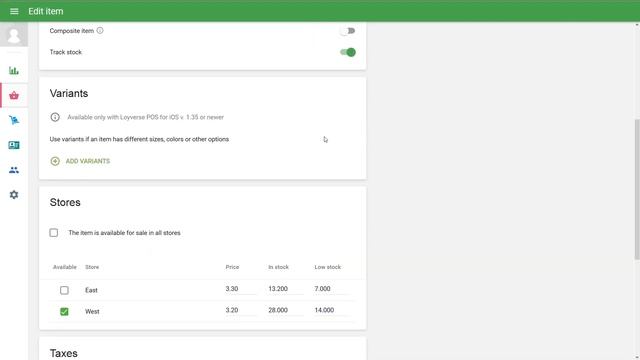This screenshot has height=360, width=640.
Task: Click the Track stock label
Action: (x=66, y=52)
